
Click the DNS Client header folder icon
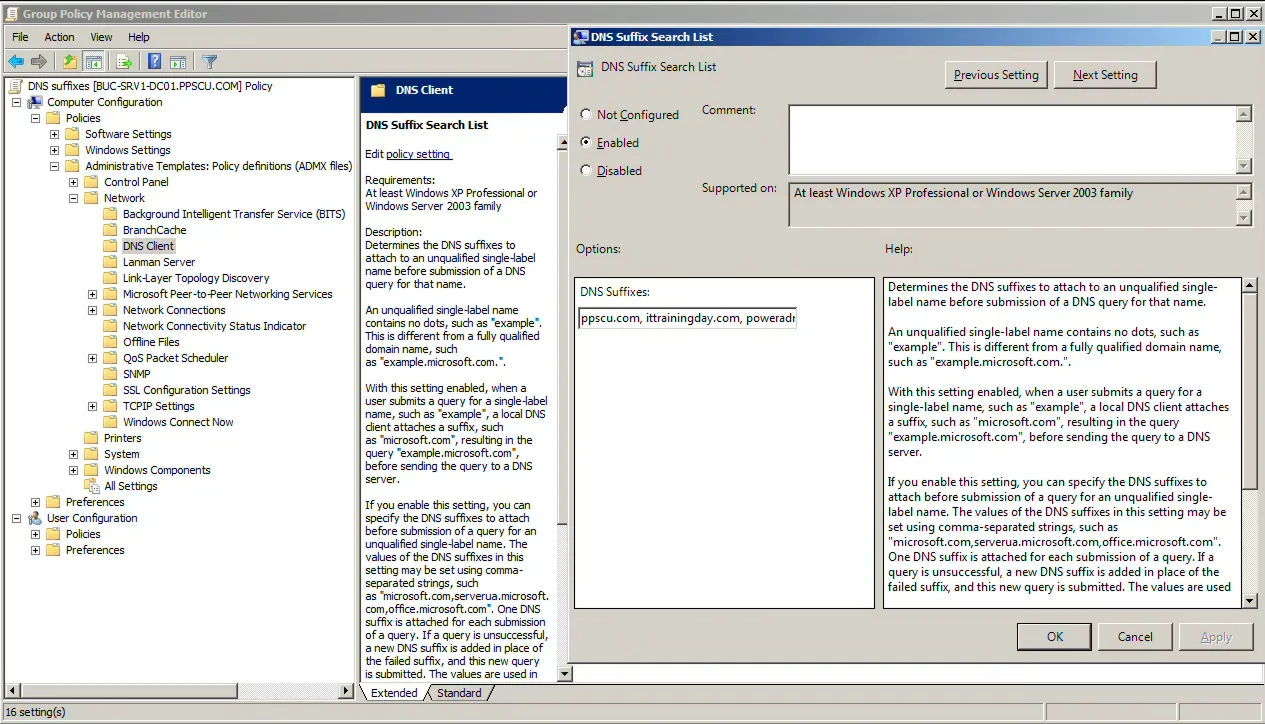tap(378, 90)
